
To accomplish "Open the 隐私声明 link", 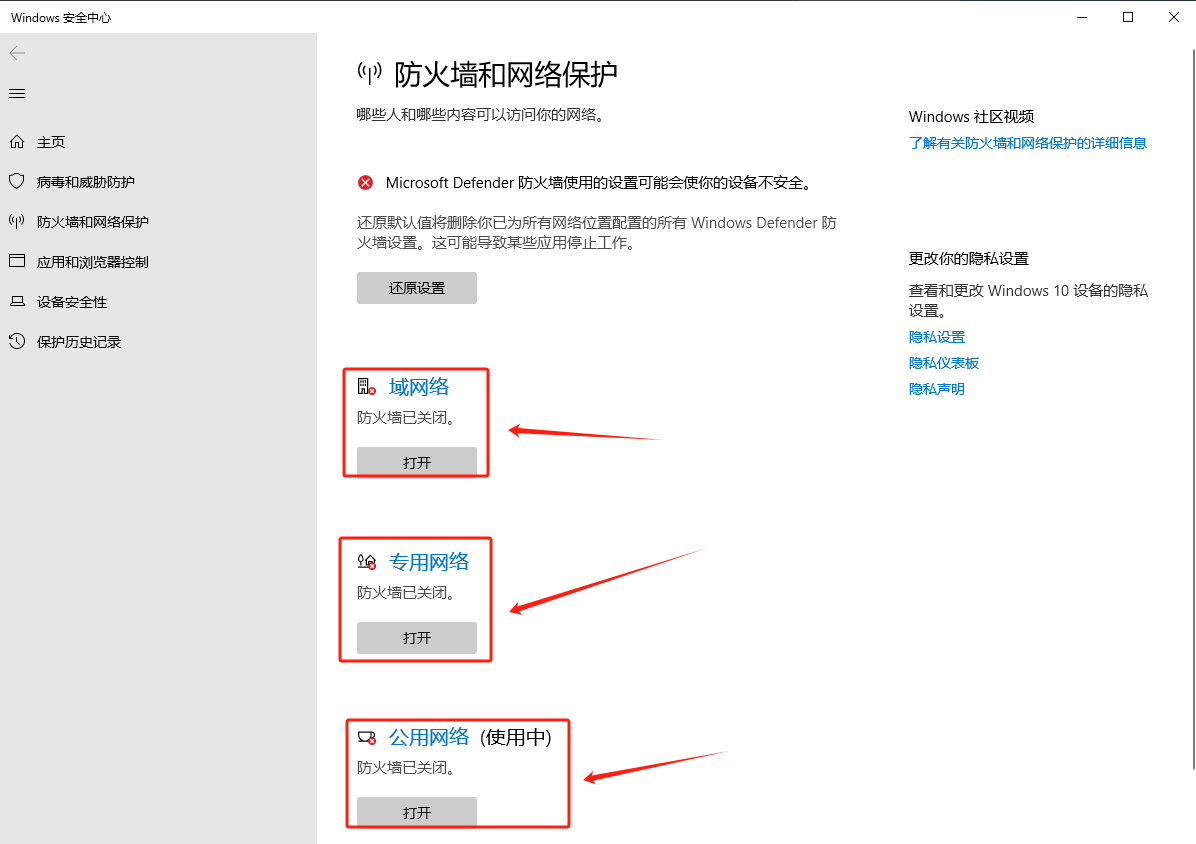I will [x=937, y=389].
